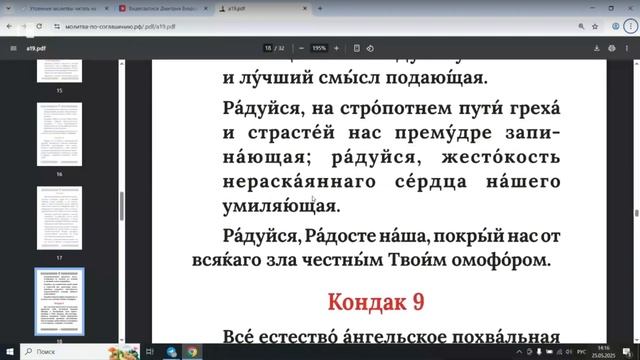
Task: Click the thumbnail panel scrollbar handle
Action: click(x=122, y=206)
